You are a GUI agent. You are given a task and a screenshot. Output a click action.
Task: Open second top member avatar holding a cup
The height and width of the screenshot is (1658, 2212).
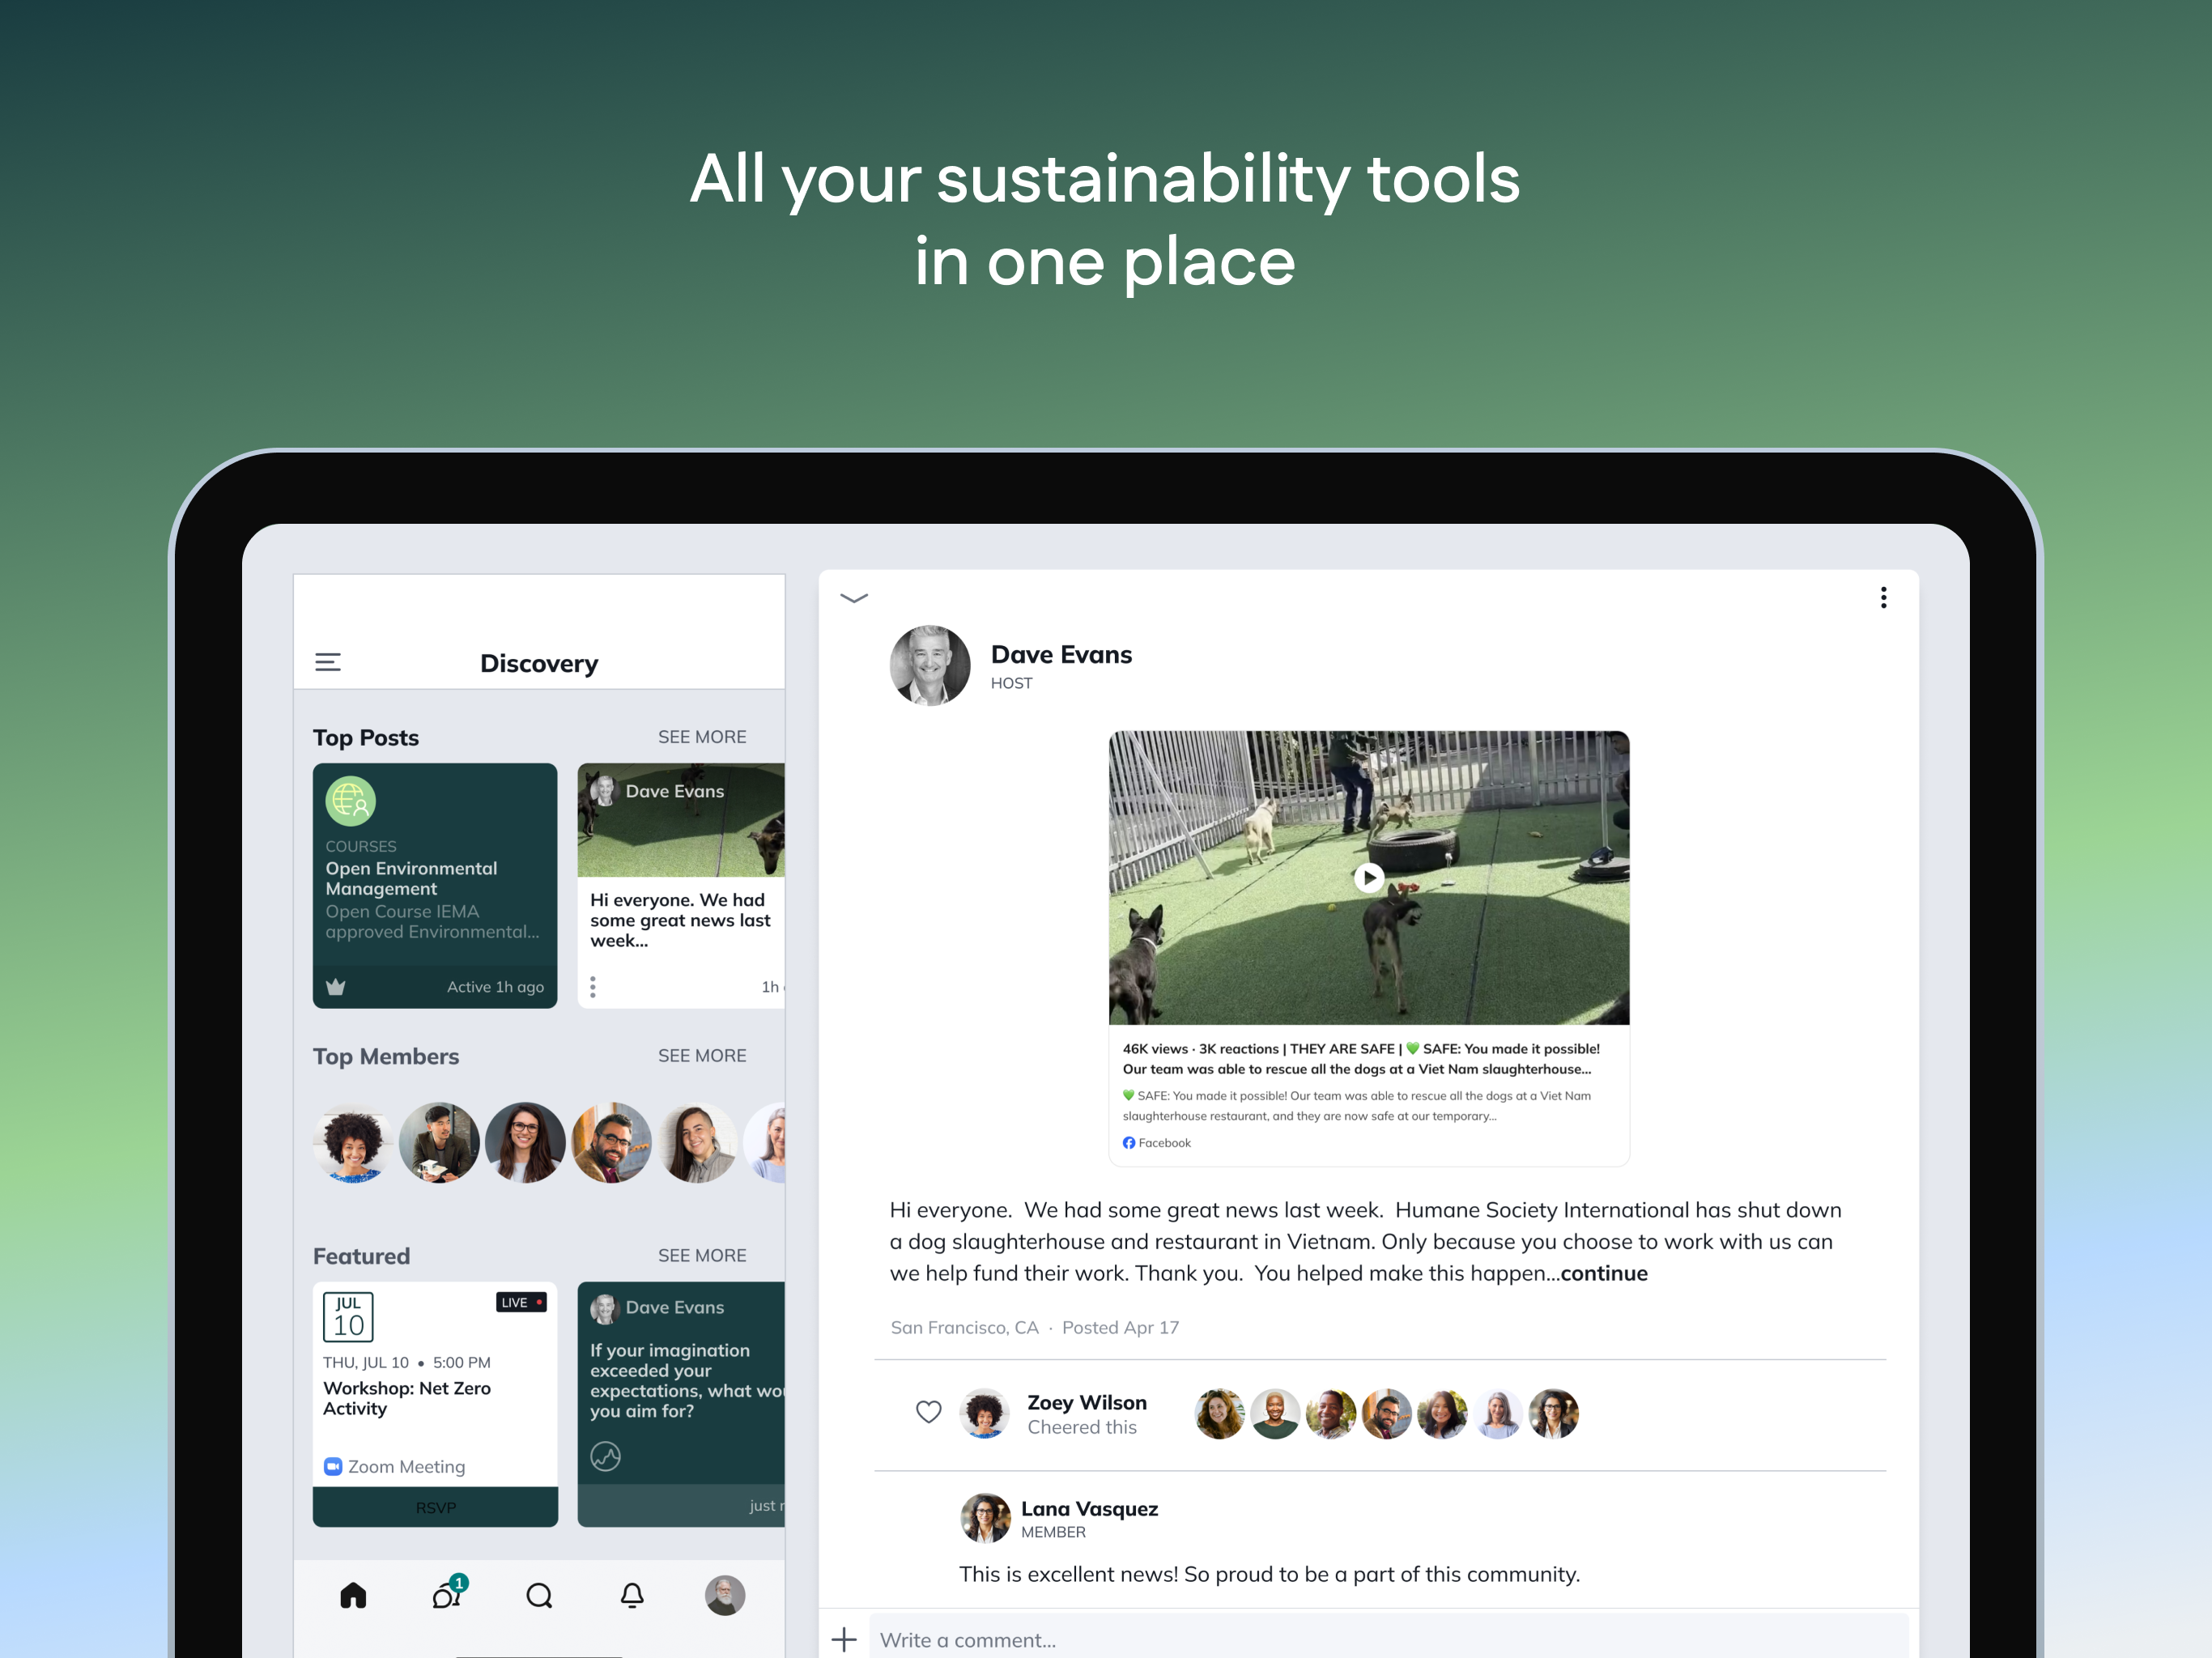[x=439, y=1143]
